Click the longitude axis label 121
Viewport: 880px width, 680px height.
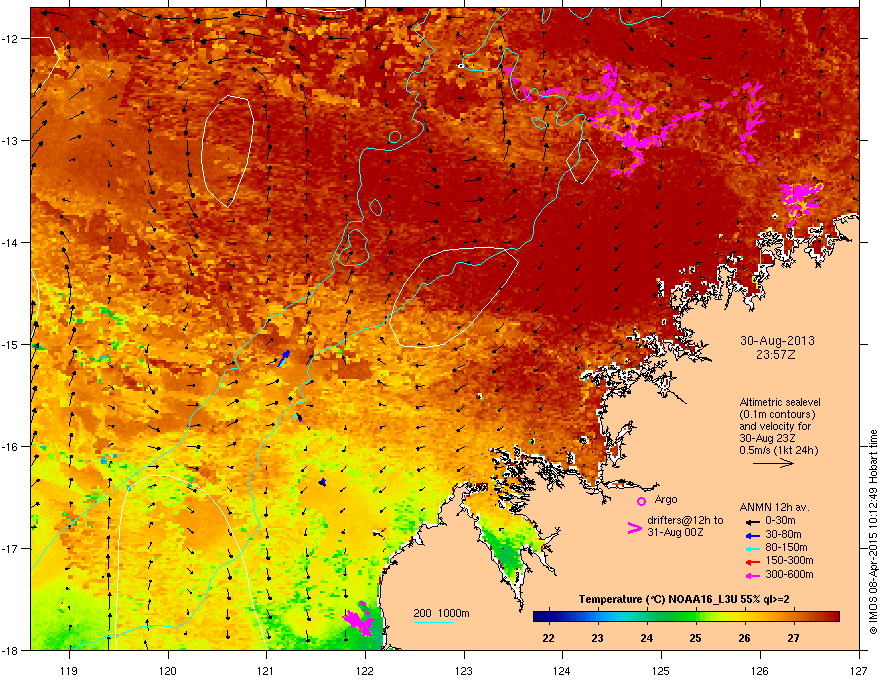tap(266, 670)
